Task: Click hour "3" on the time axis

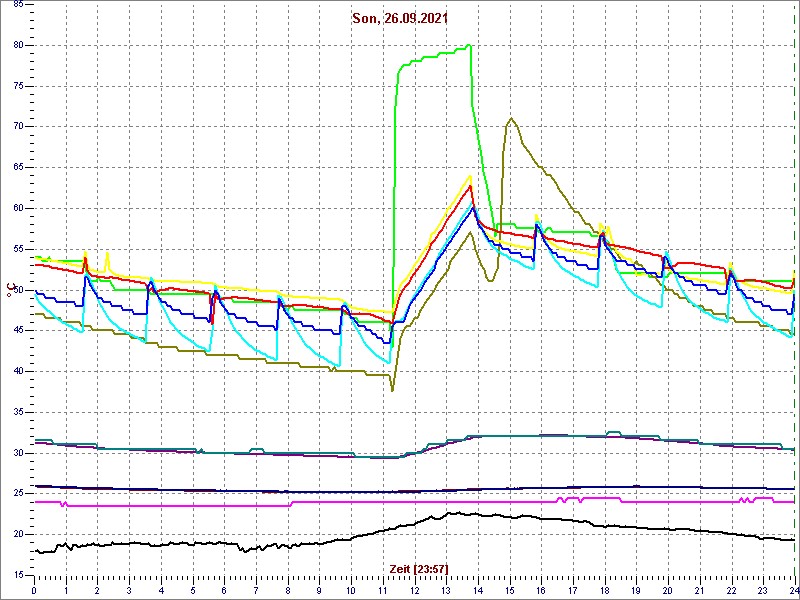Action: [129, 591]
